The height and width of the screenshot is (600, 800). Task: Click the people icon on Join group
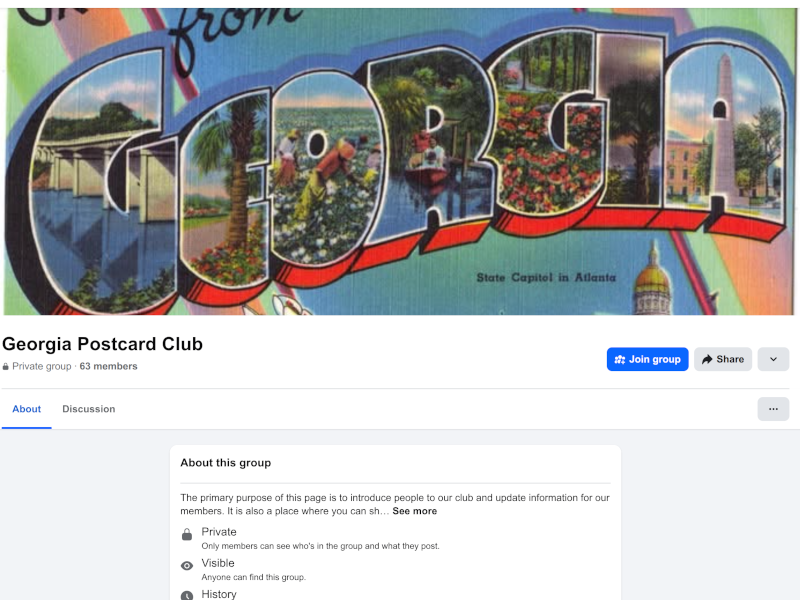[620, 360]
